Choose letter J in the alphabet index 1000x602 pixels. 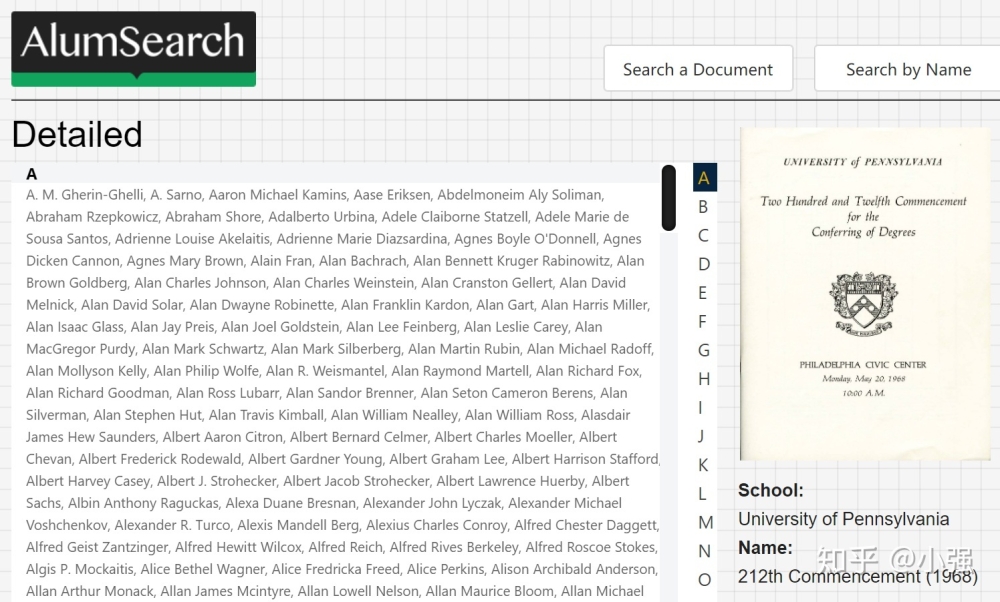(x=701, y=436)
